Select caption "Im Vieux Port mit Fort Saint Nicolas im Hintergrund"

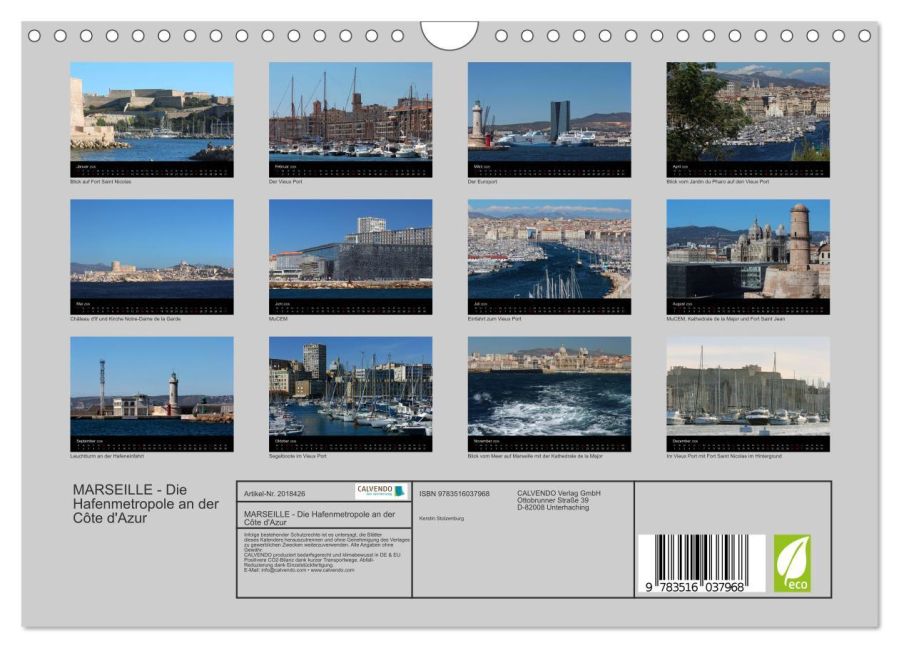click(x=724, y=456)
